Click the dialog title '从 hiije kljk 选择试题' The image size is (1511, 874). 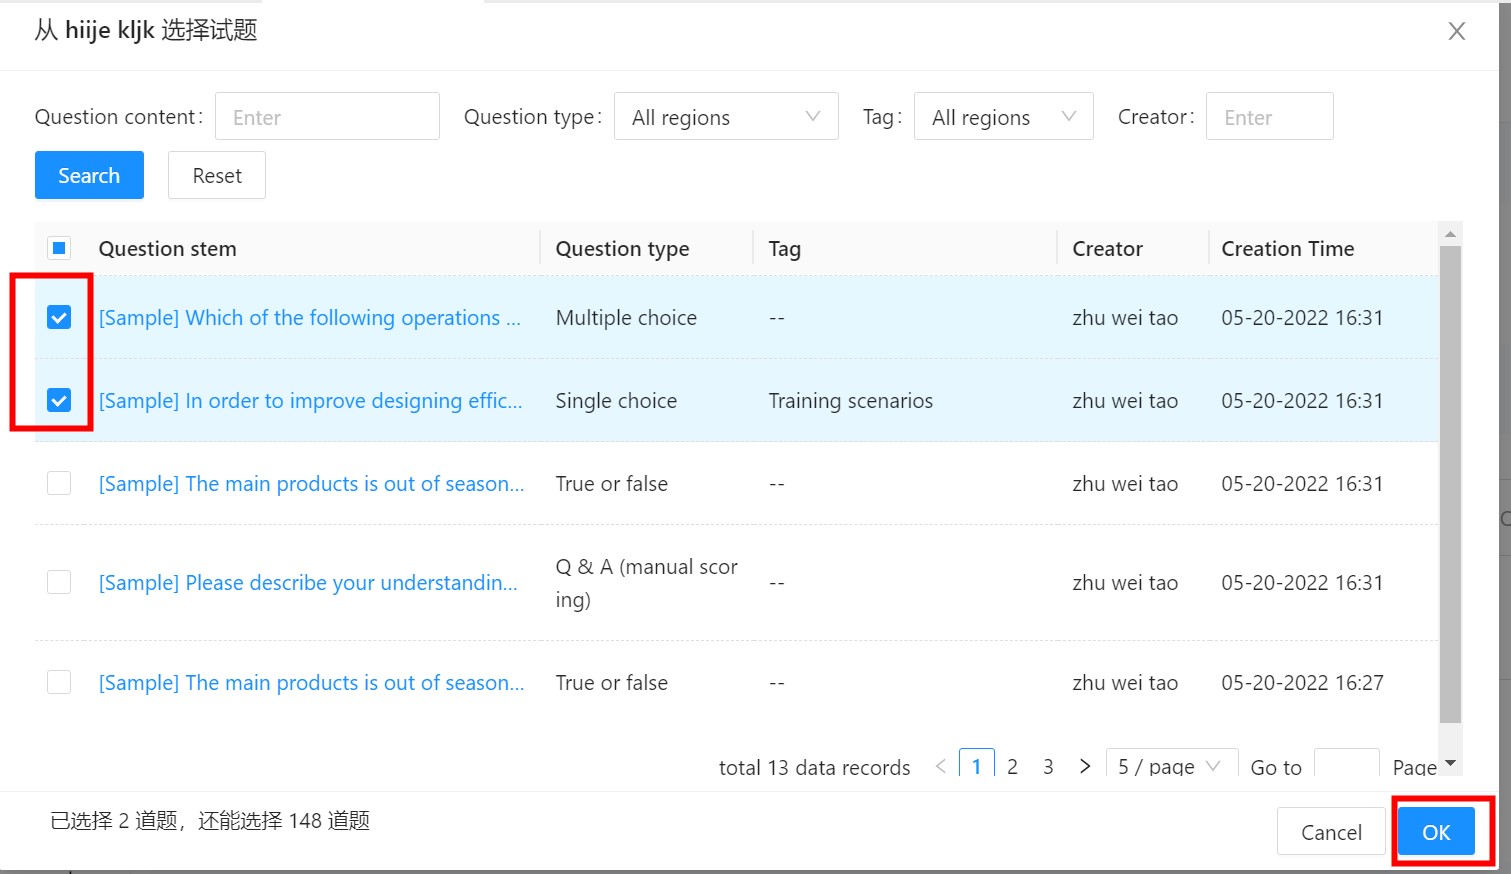pos(146,30)
